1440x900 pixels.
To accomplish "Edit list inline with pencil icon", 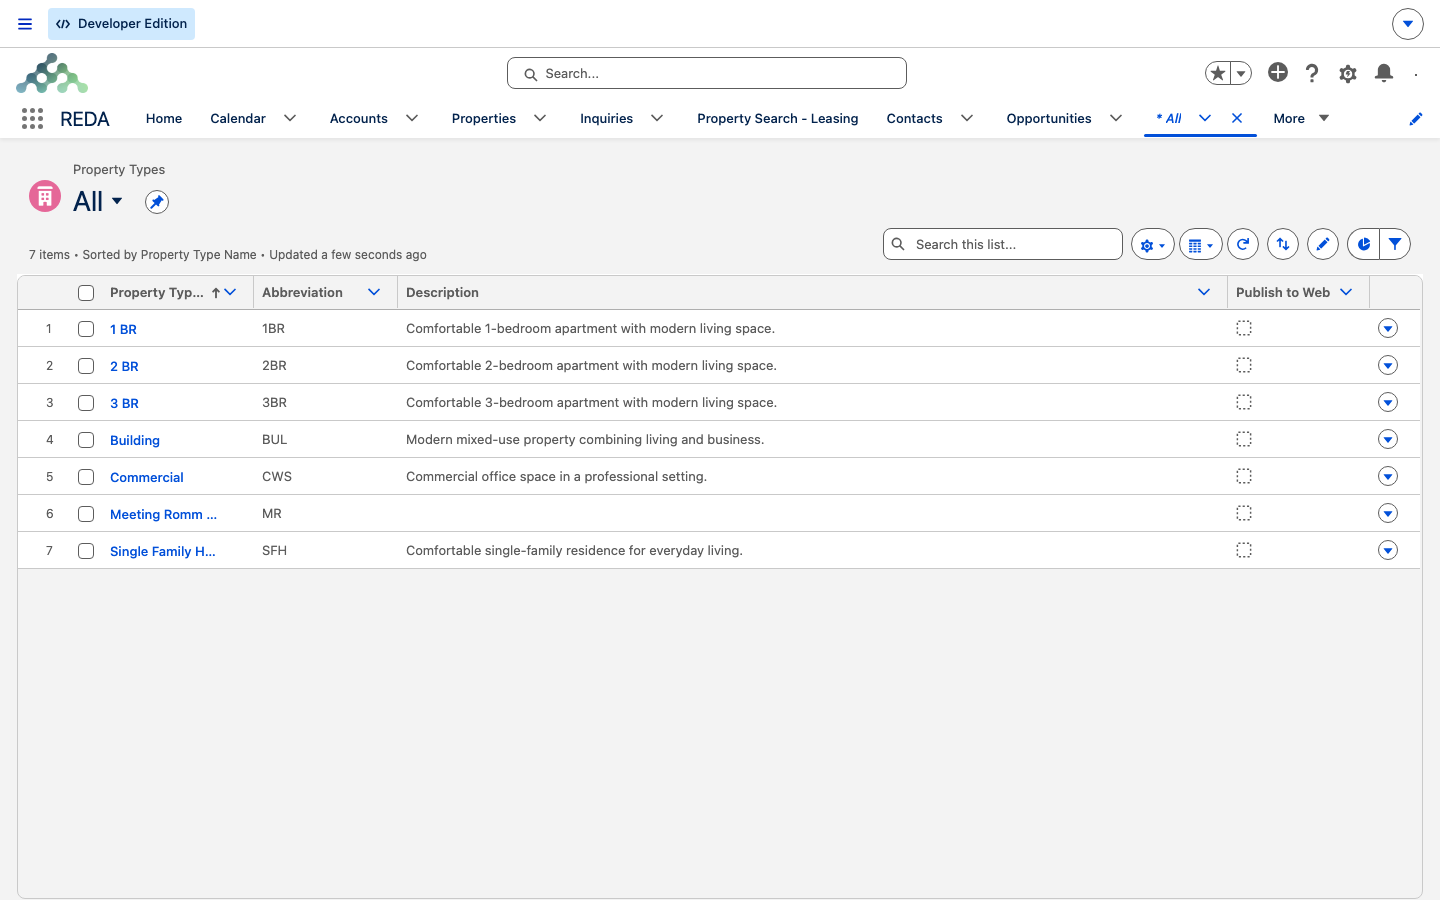I will (1323, 244).
